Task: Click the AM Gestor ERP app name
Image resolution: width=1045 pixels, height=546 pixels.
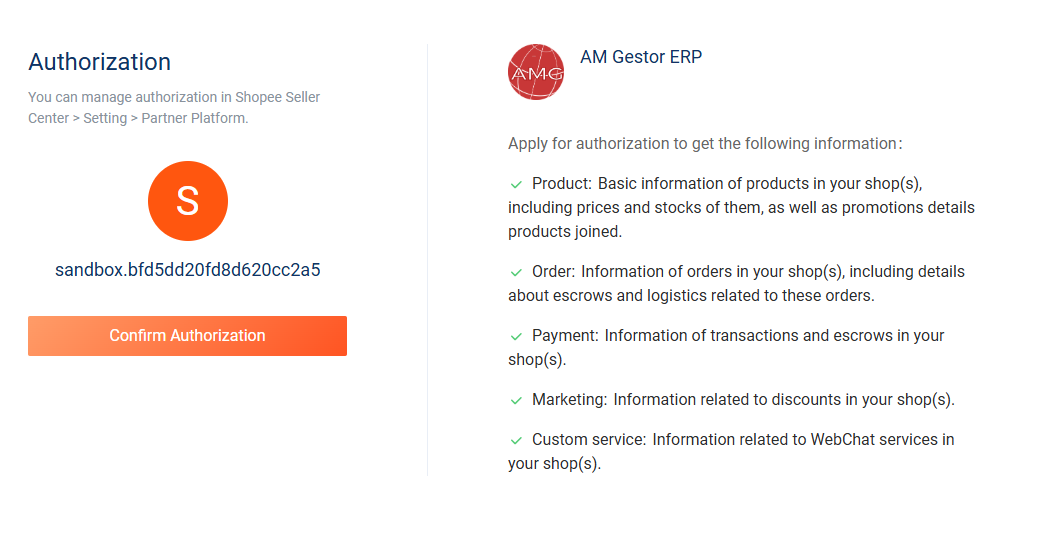Action: click(641, 57)
